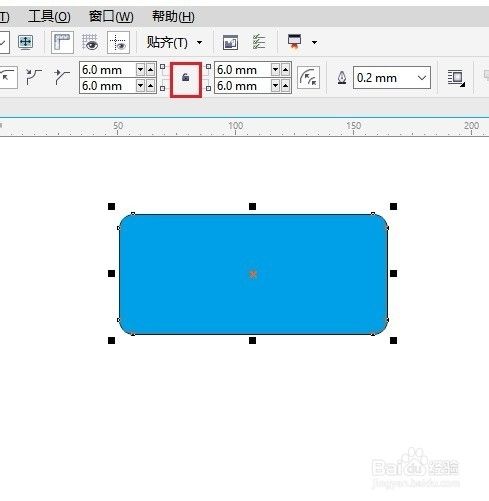Image resolution: width=489 pixels, height=501 pixels.
Task: Increase the top-left corner radius value
Action: tap(150, 70)
